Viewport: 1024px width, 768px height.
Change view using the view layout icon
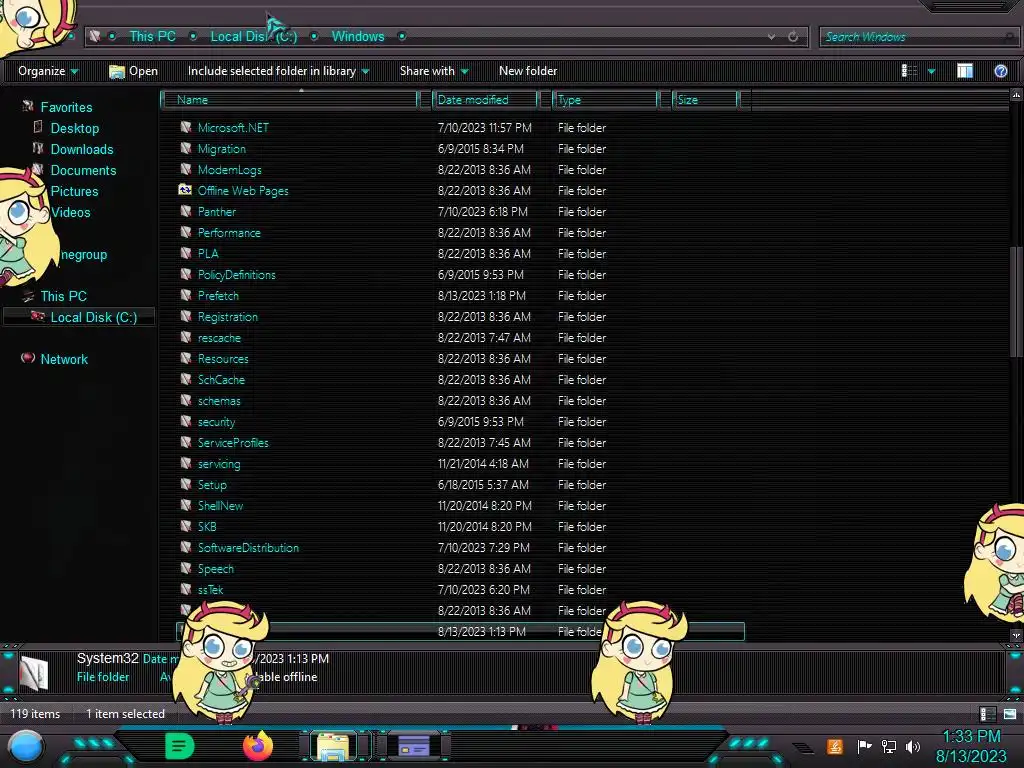pyautogui.click(x=909, y=71)
